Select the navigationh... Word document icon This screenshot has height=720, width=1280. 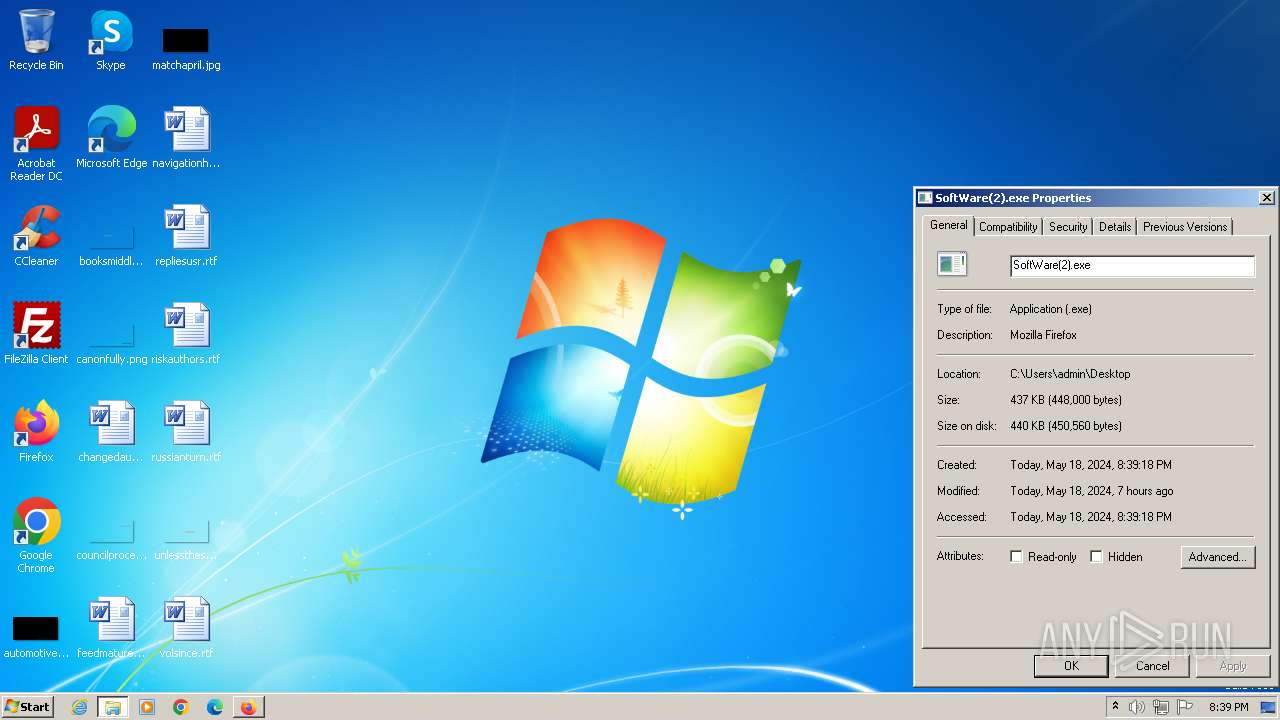[186, 138]
